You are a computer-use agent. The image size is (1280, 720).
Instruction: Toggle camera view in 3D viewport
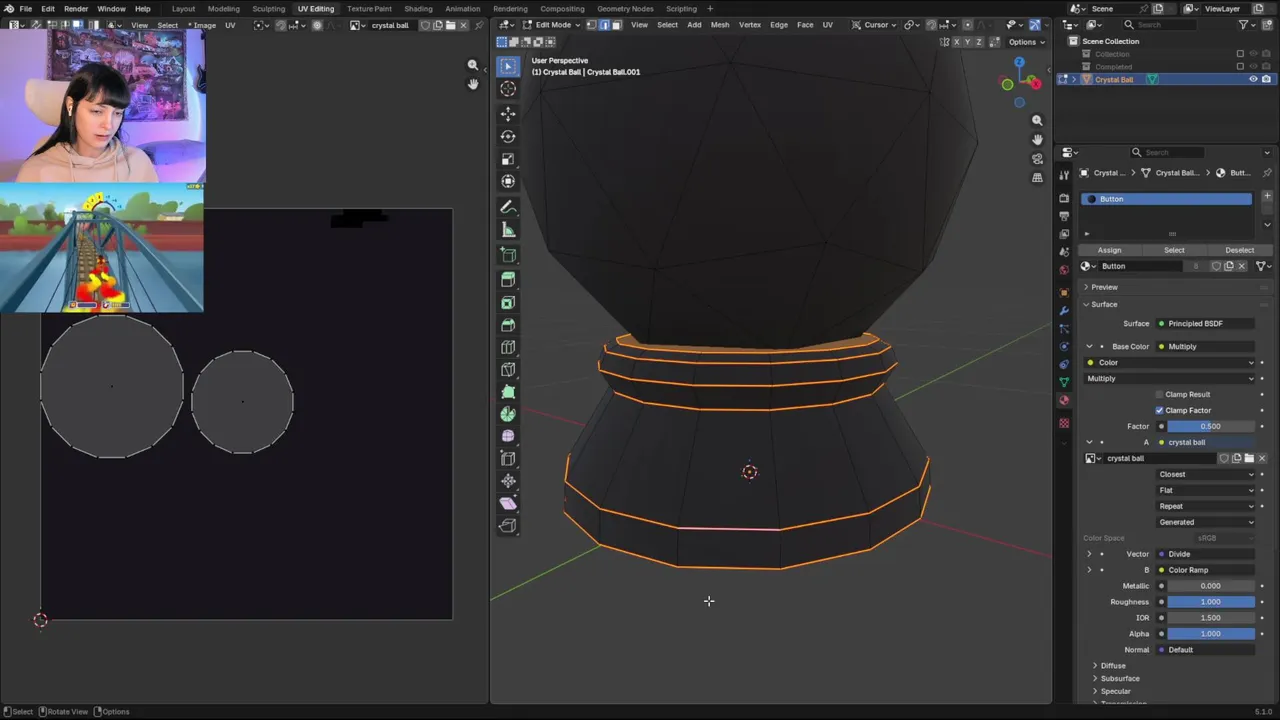click(x=1037, y=158)
